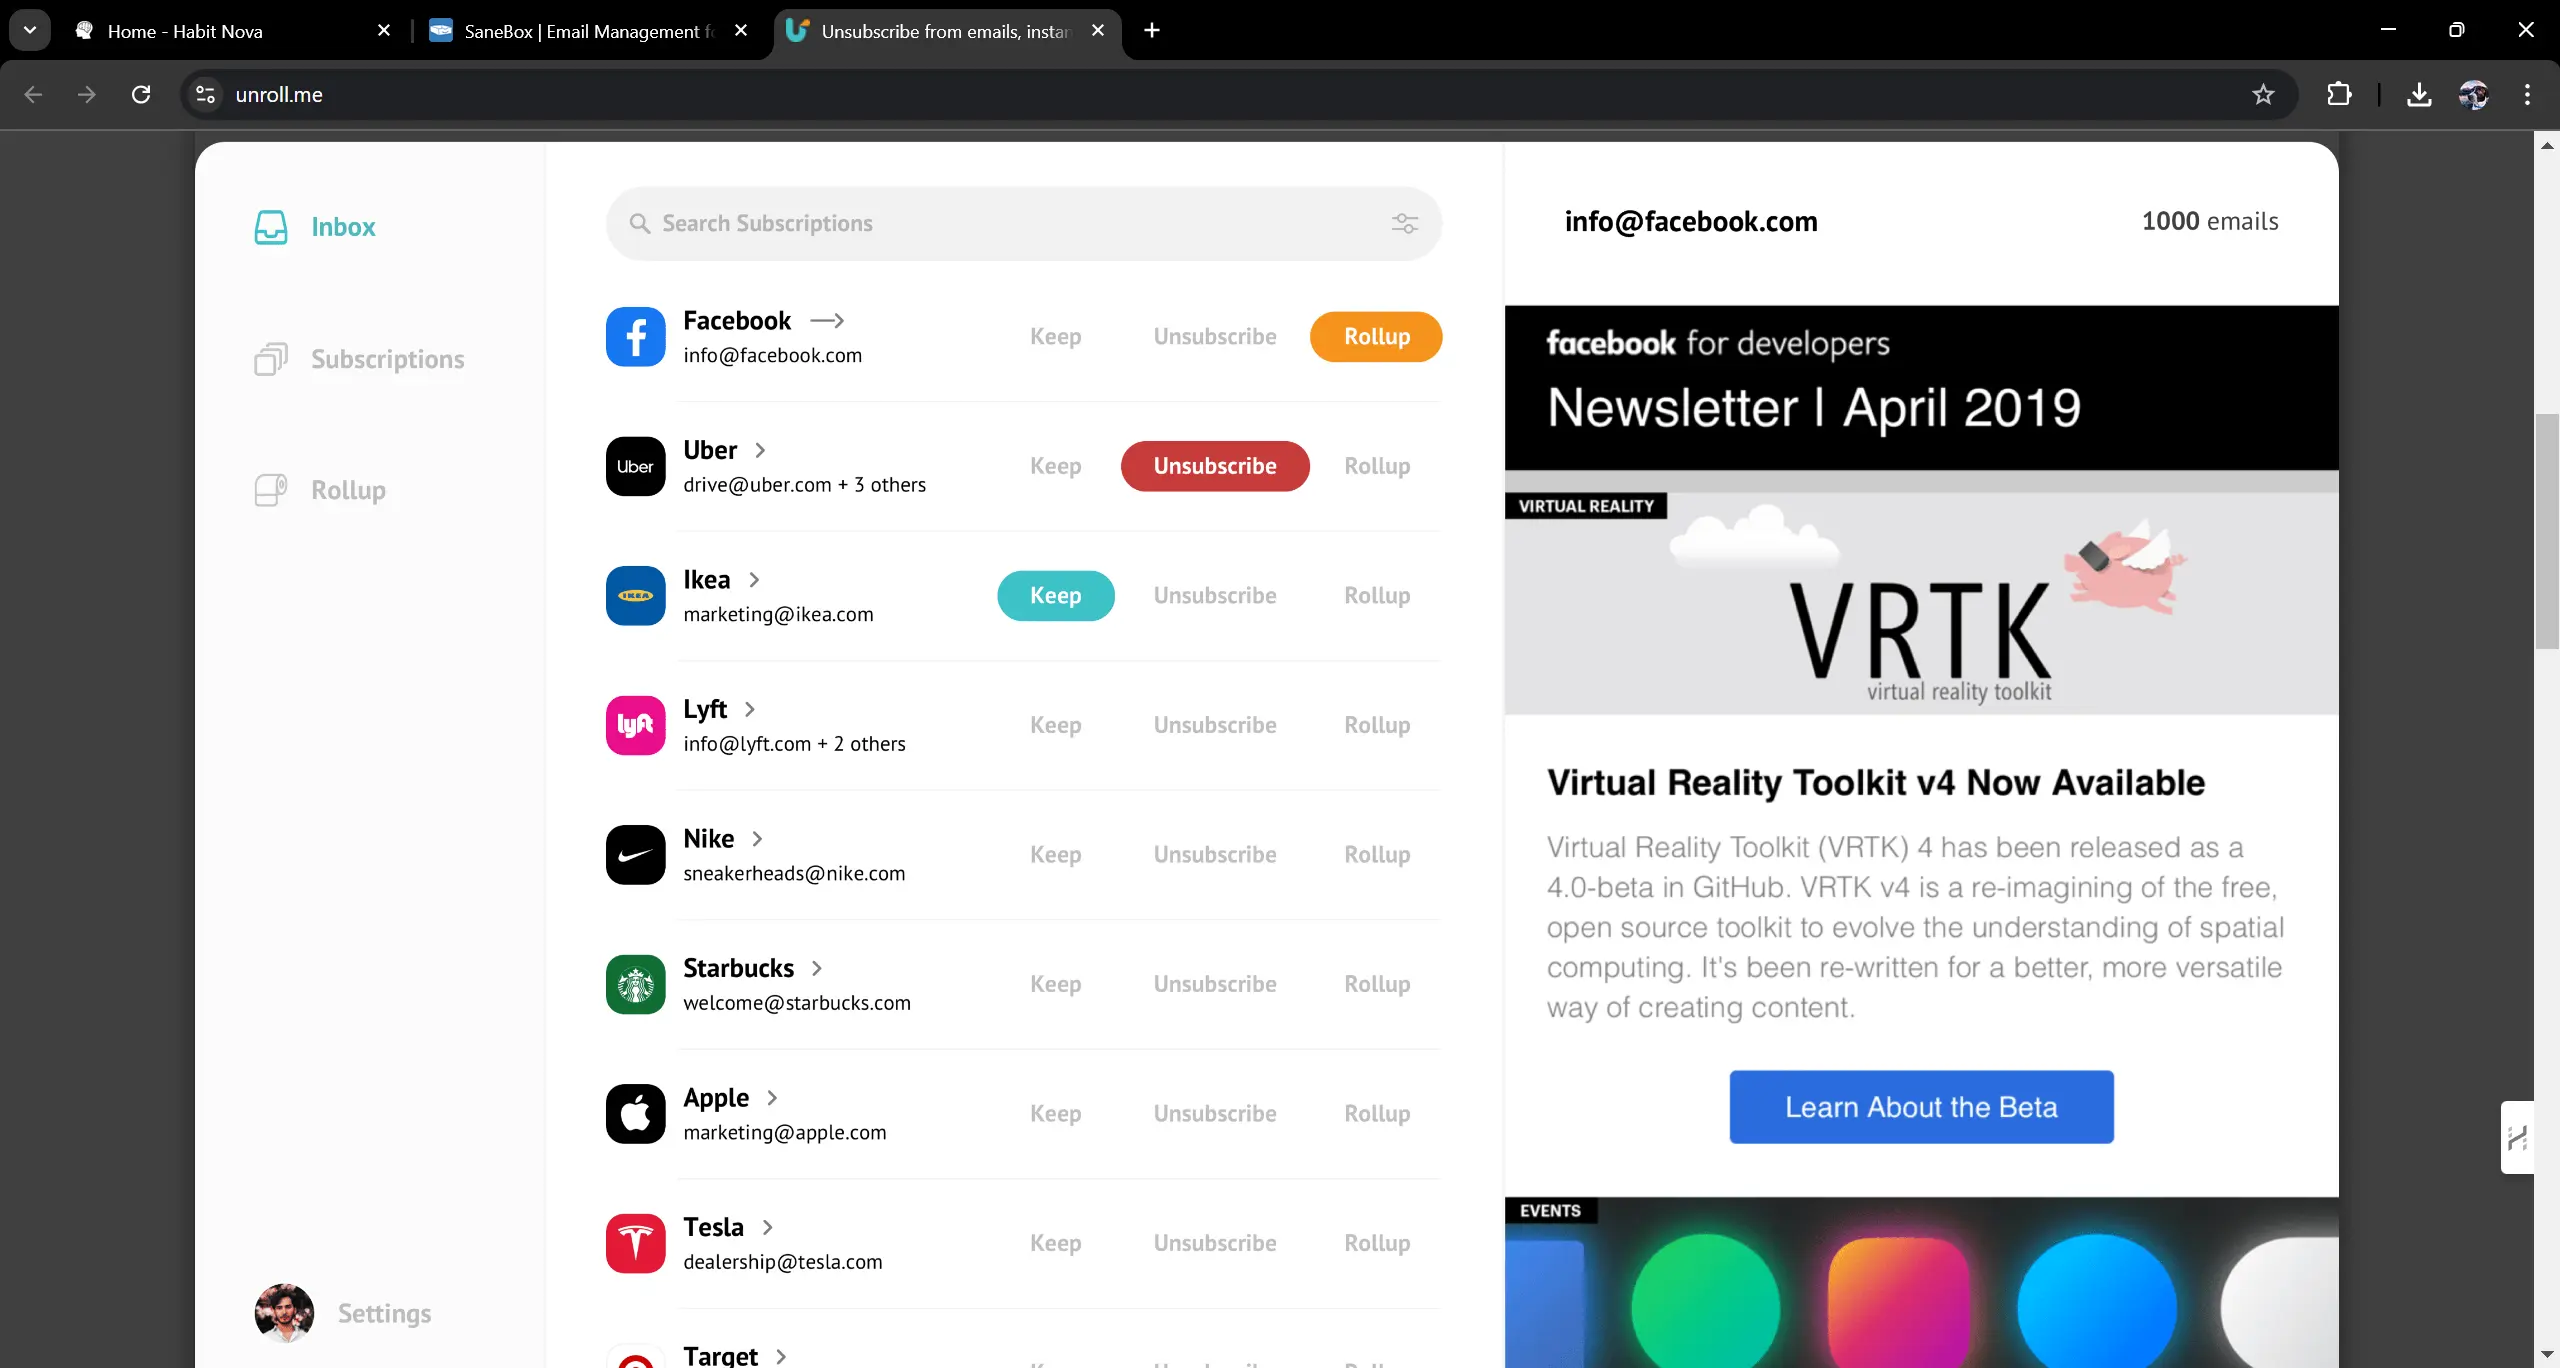The width and height of the screenshot is (2560, 1368).
Task: Expand the Apple subscription chevron
Action: click(x=772, y=1098)
